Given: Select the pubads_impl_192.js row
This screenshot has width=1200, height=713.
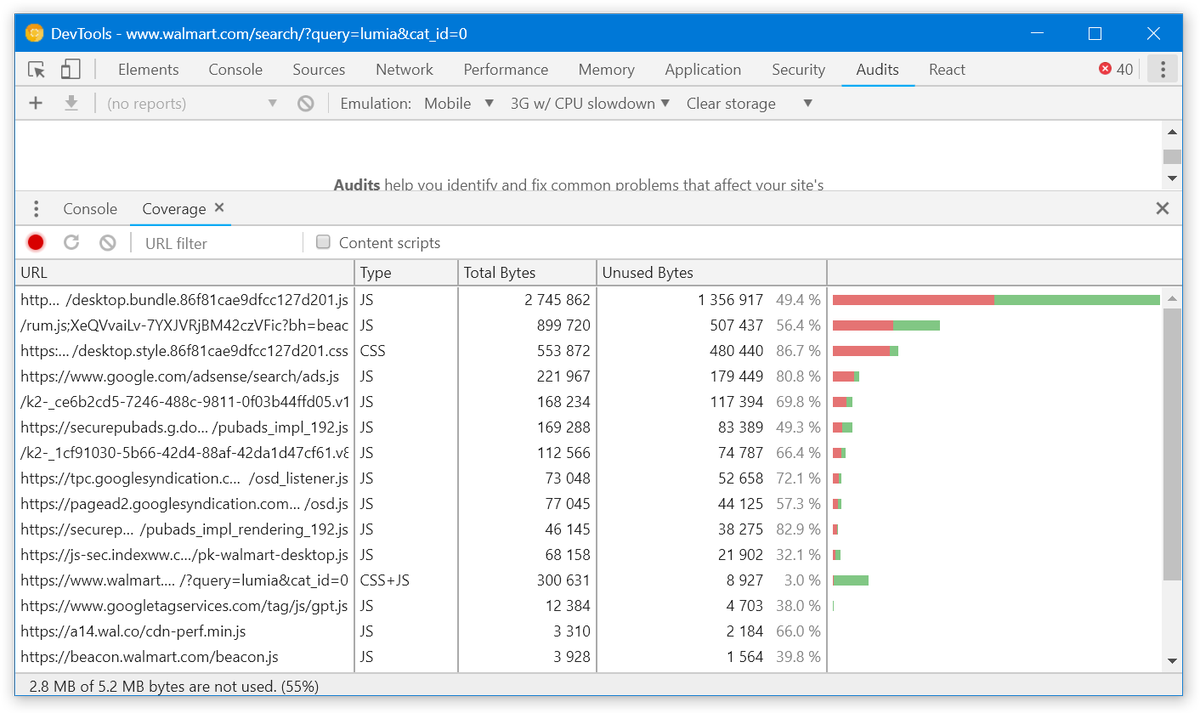Looking at the screenshot, I should [x=590, y=427].
